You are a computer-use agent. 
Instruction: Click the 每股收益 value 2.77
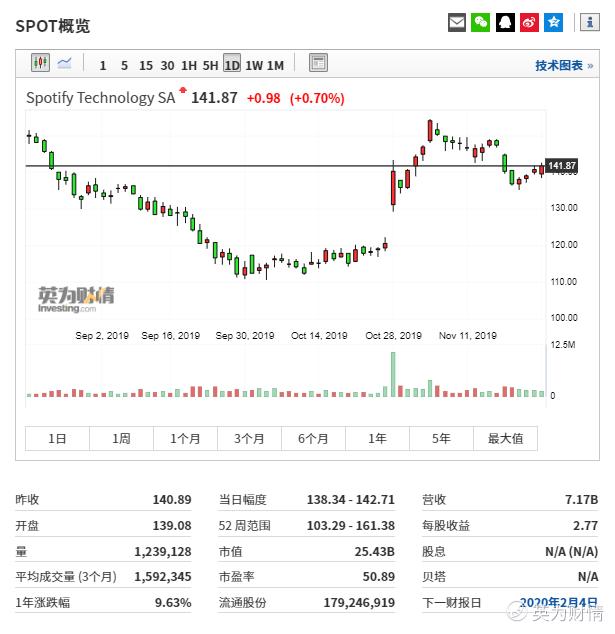tap(585, 525)
